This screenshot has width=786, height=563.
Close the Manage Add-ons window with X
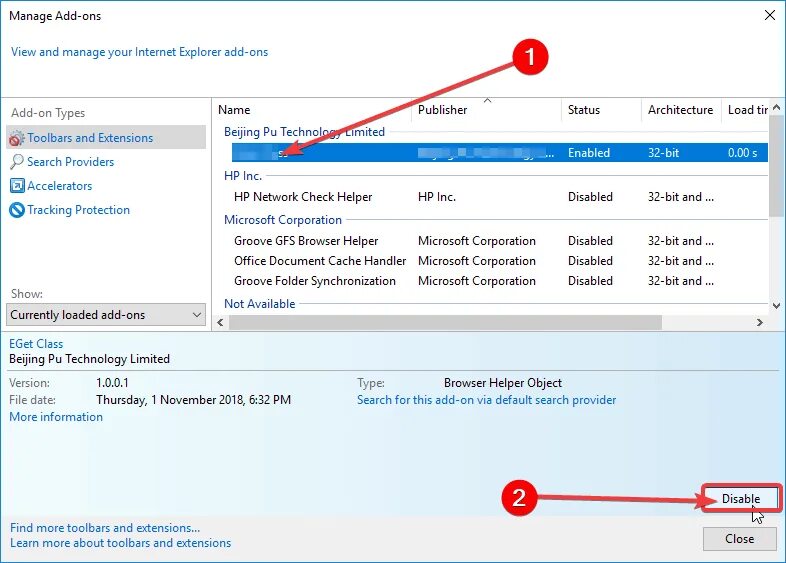coord(770,15)
